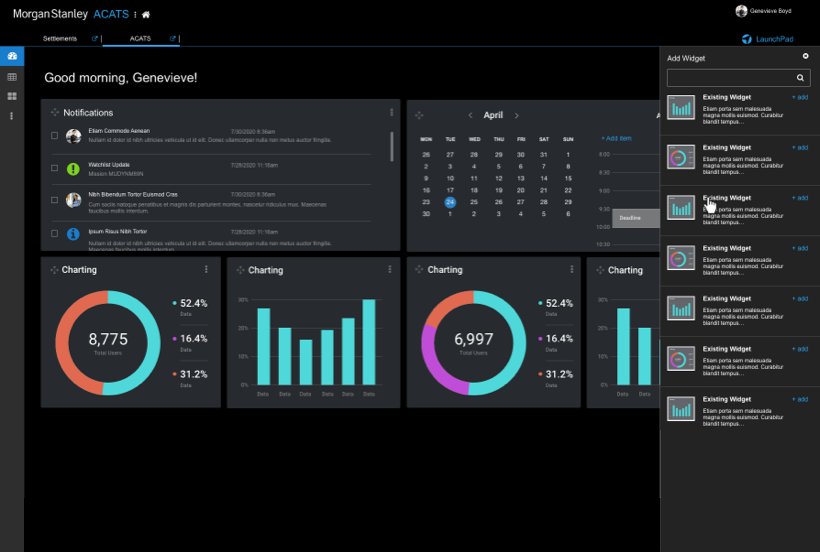Go to next month after April

pos(517,115)
